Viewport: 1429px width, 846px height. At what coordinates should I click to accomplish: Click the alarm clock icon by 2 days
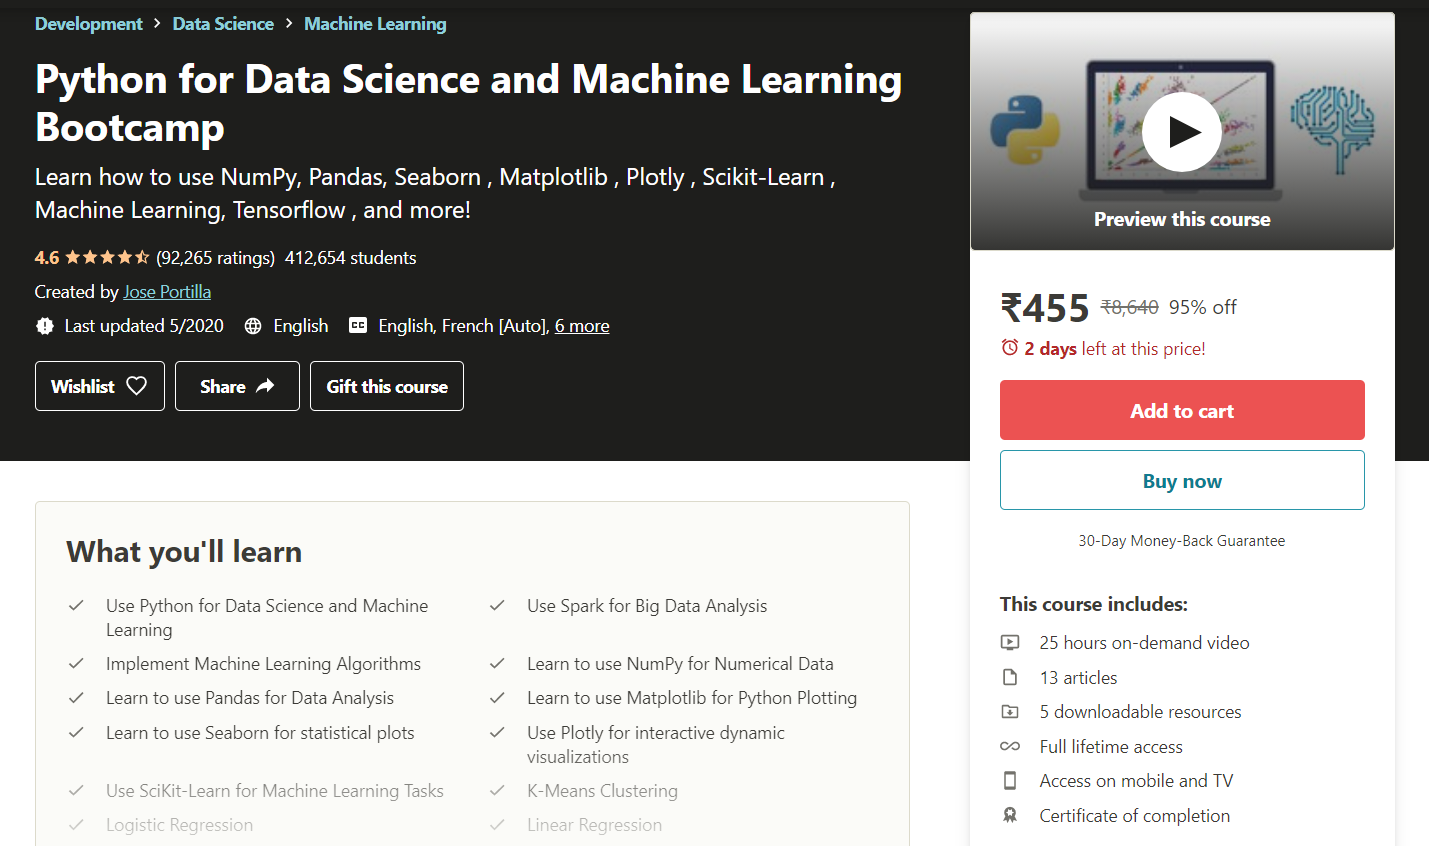[1010, 348]
